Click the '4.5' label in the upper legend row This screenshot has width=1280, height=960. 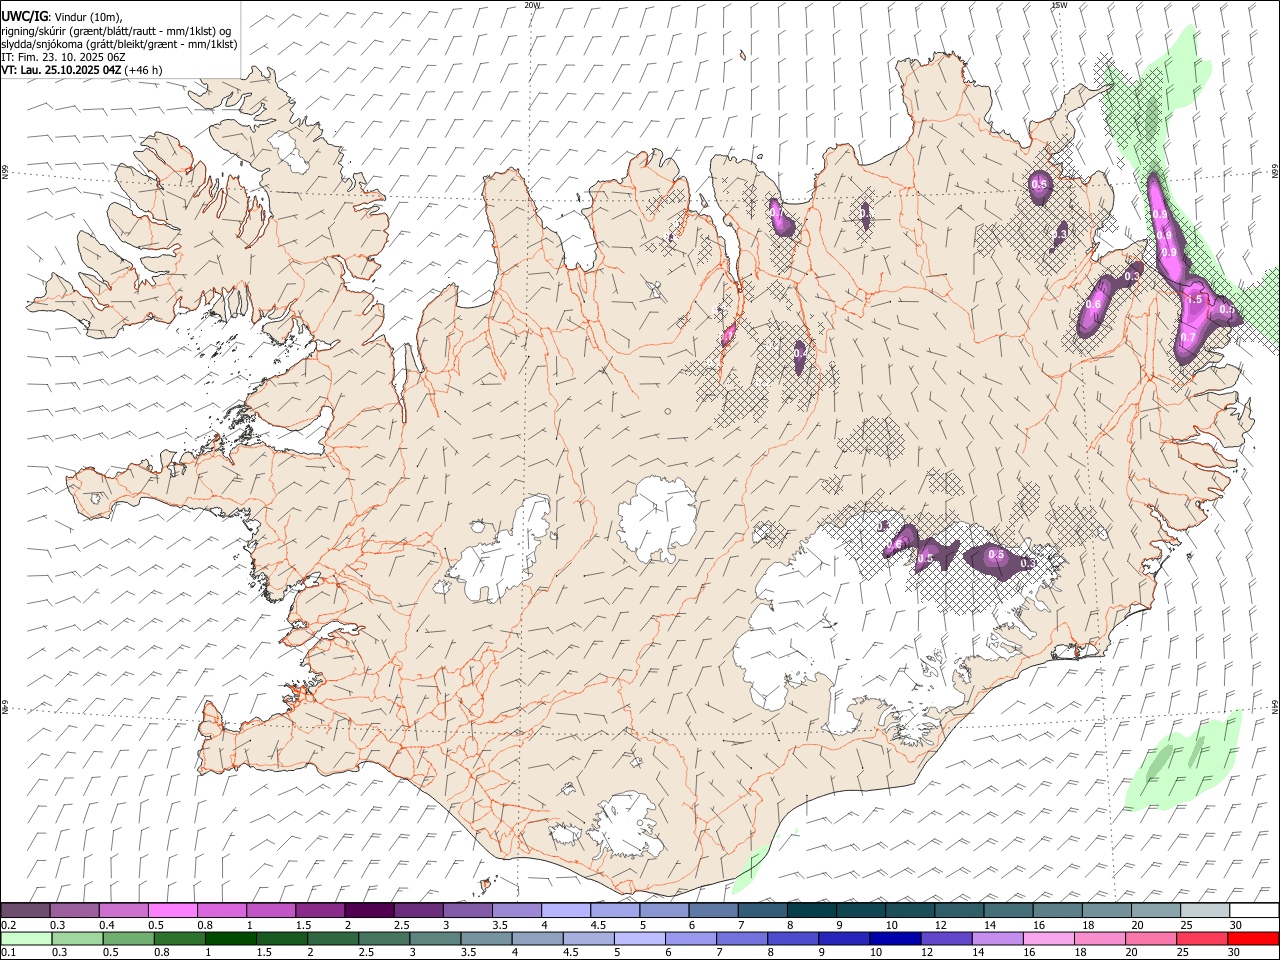(598, 925)
